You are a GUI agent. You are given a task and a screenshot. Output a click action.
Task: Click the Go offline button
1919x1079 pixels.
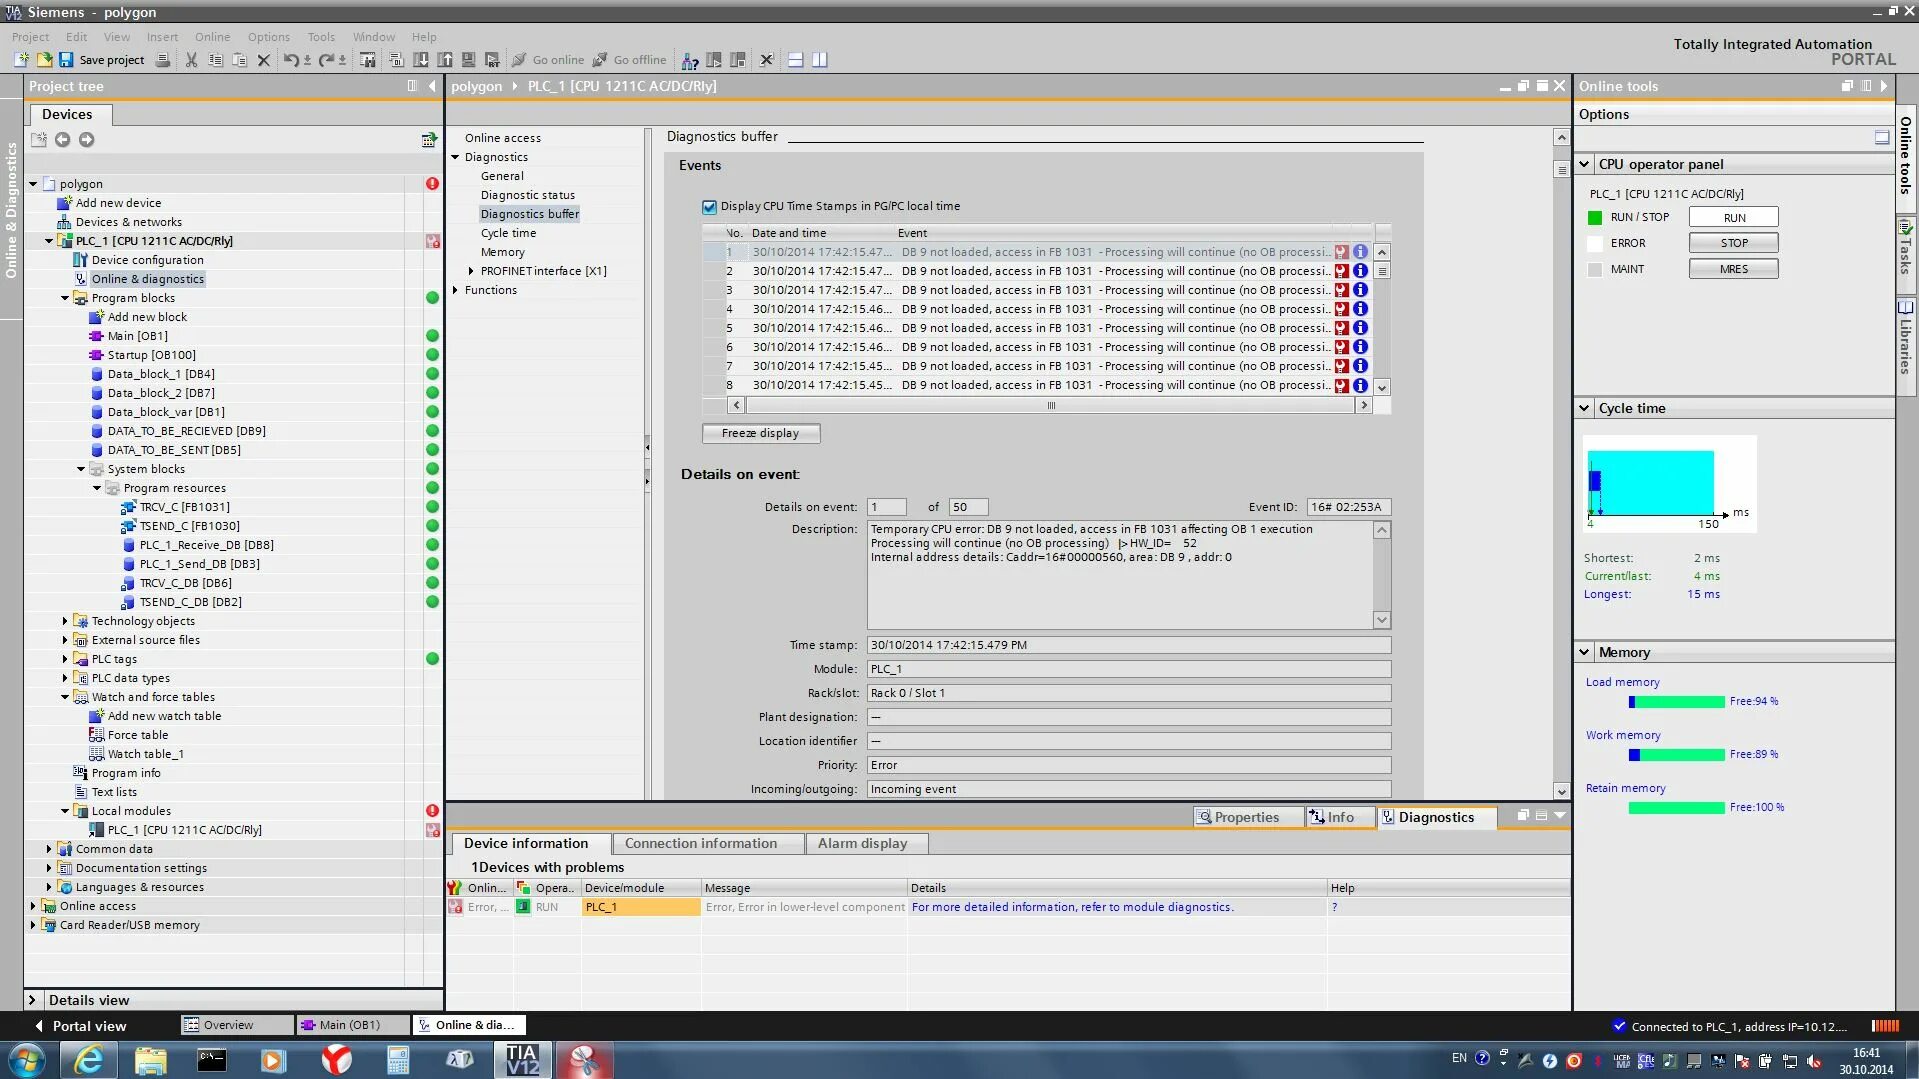(x=629, y=60)
